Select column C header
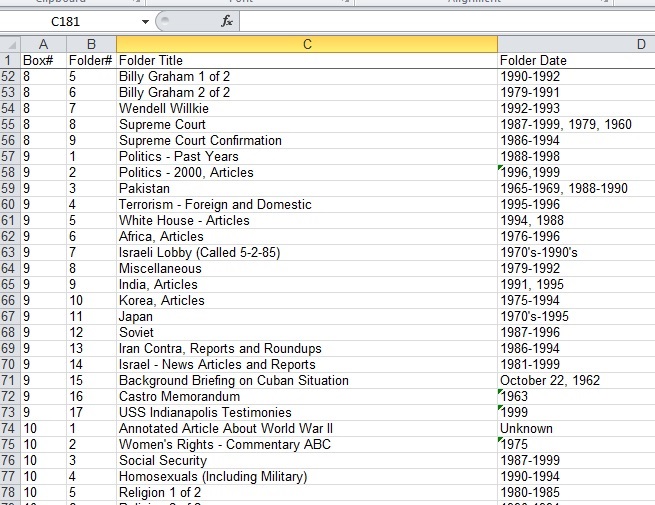 pos(307,44)
